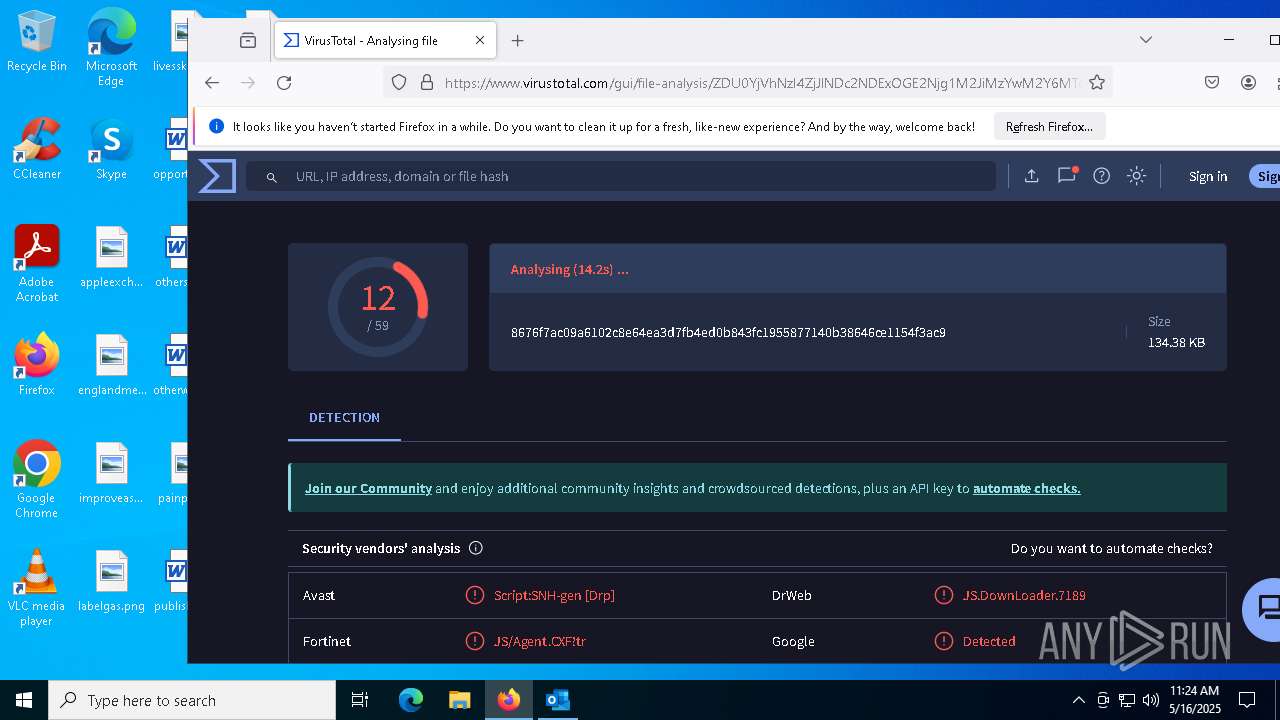Click the search magnifier icon in VirusTotal
The image size is (1280, 720).
pos(271,177)
